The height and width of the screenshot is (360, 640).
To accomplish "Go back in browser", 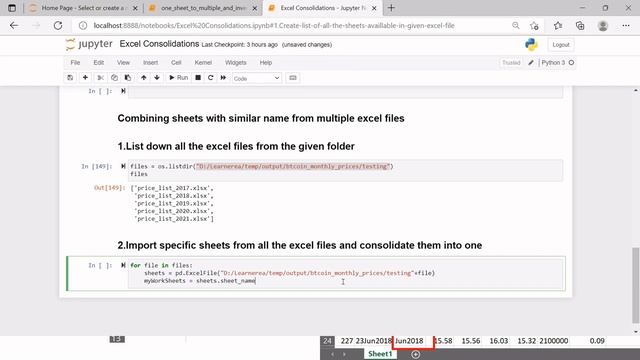I will (14, 25).
